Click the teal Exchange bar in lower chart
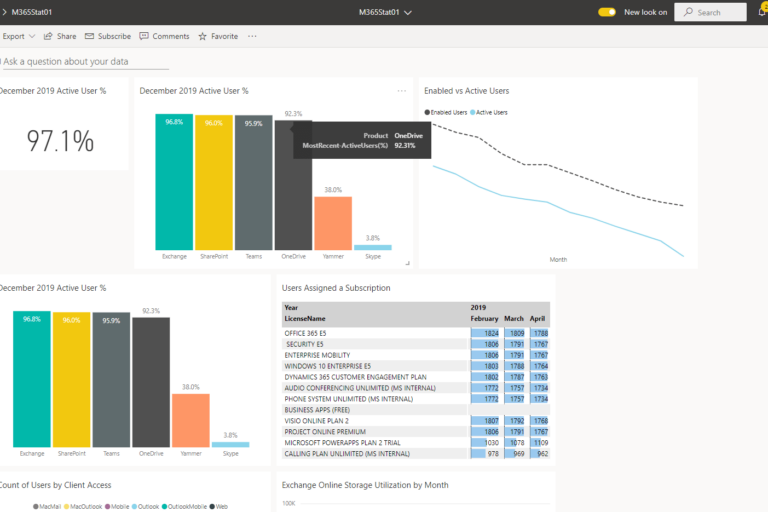Viewport: 768px width, 512px height. 33,377
